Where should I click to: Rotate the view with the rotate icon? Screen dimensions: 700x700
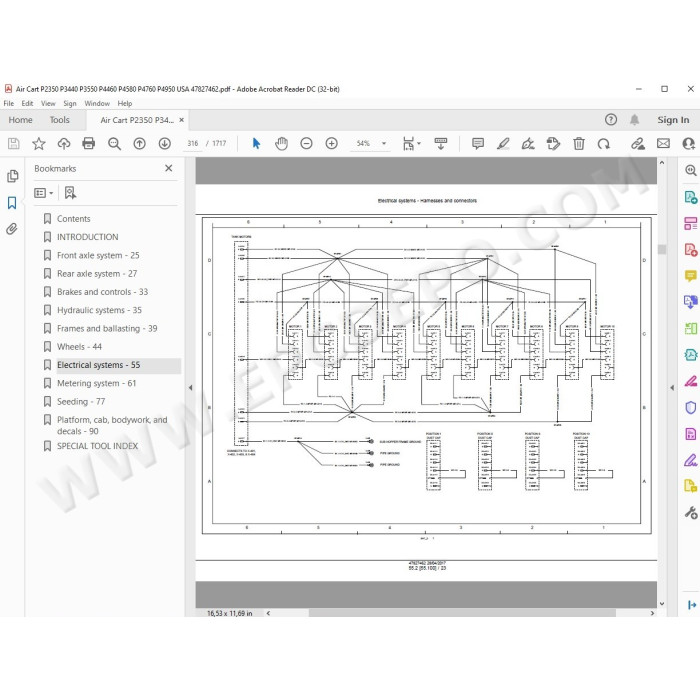[604, 143]
